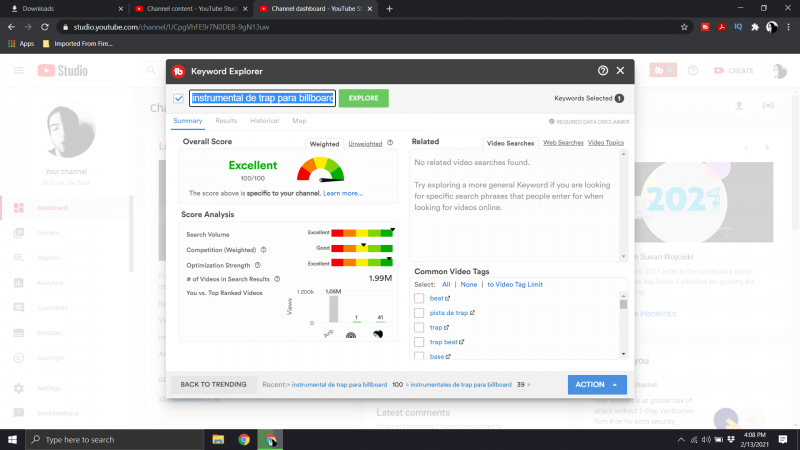Tick the 'trap beat' tag checkbox

tap(419, 342)
